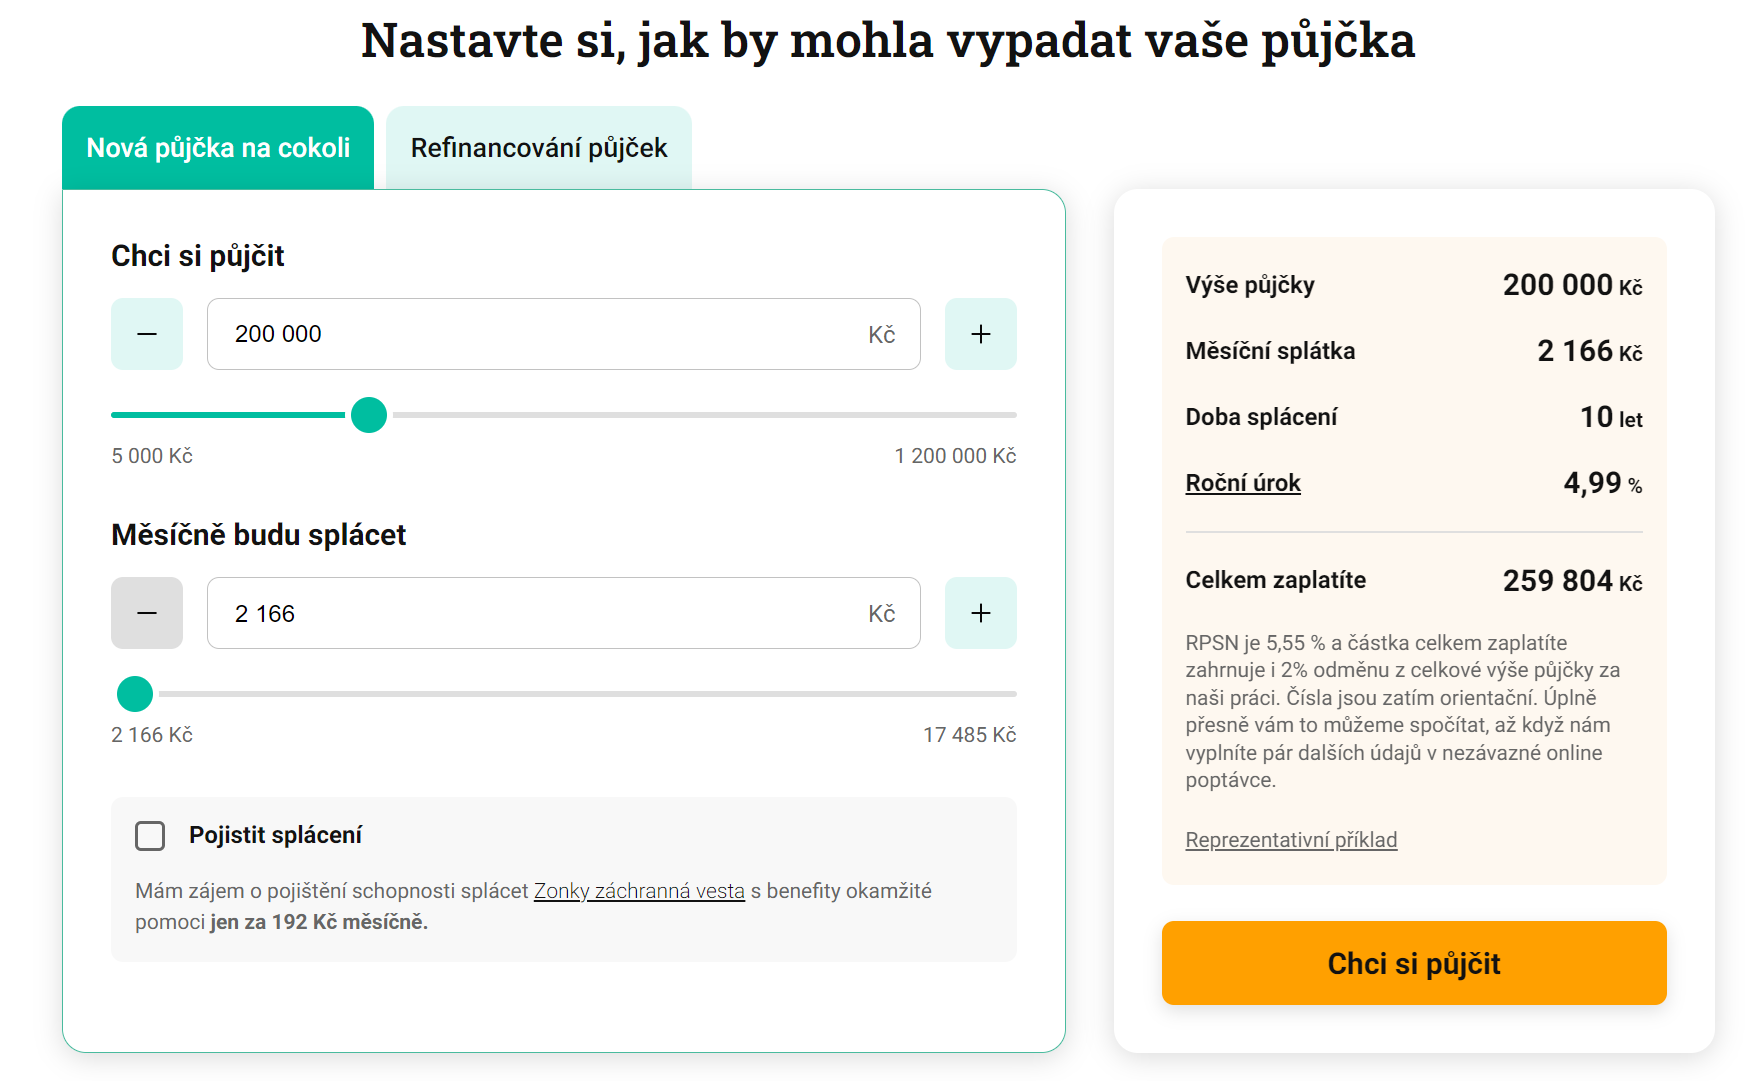The width and height of the screenshot is (1755, 1081).
Task: Select Nová půjčka na cokoli tab
Action: pyautogui.click(x=218, y=148)
